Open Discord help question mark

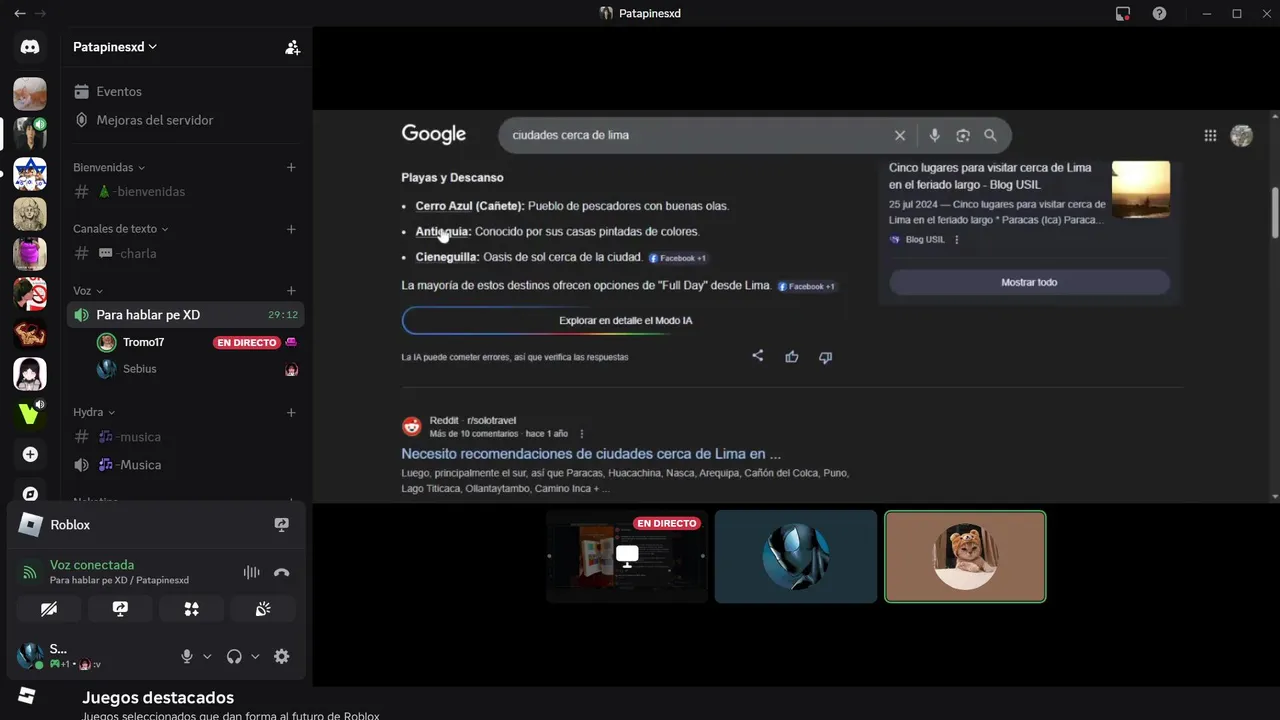click(x=1159, y=13)
